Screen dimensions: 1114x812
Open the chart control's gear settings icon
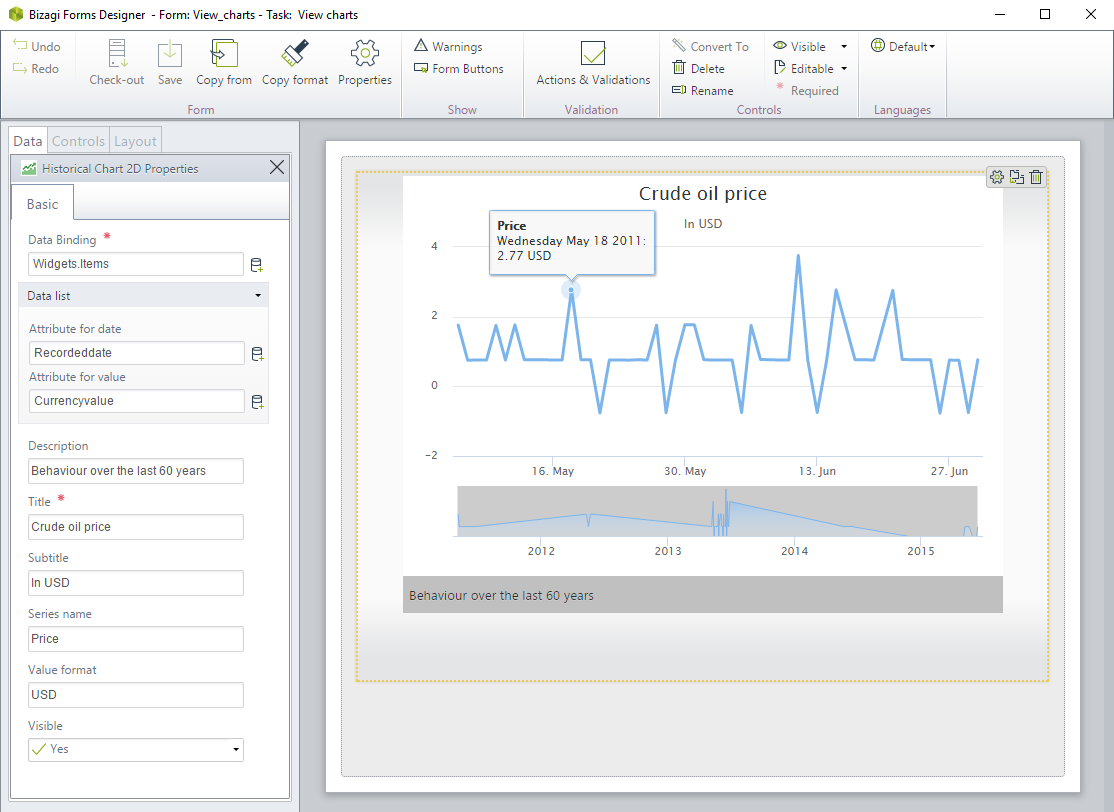(x=997, y=177)
